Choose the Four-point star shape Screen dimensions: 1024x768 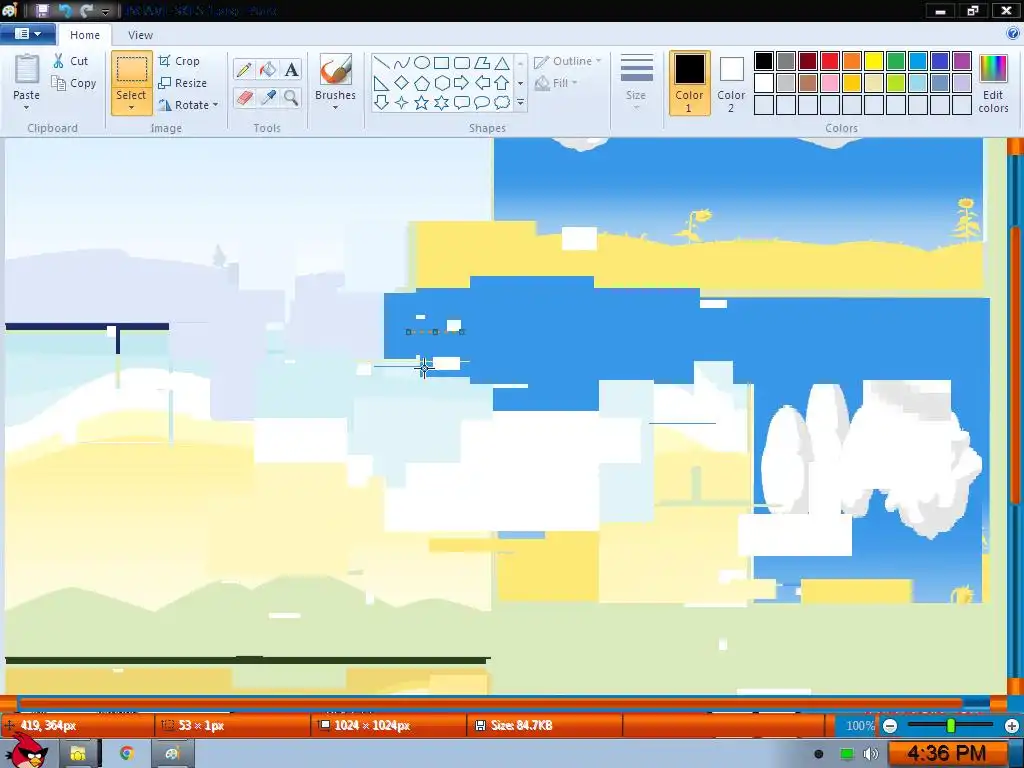pos(402,103)
